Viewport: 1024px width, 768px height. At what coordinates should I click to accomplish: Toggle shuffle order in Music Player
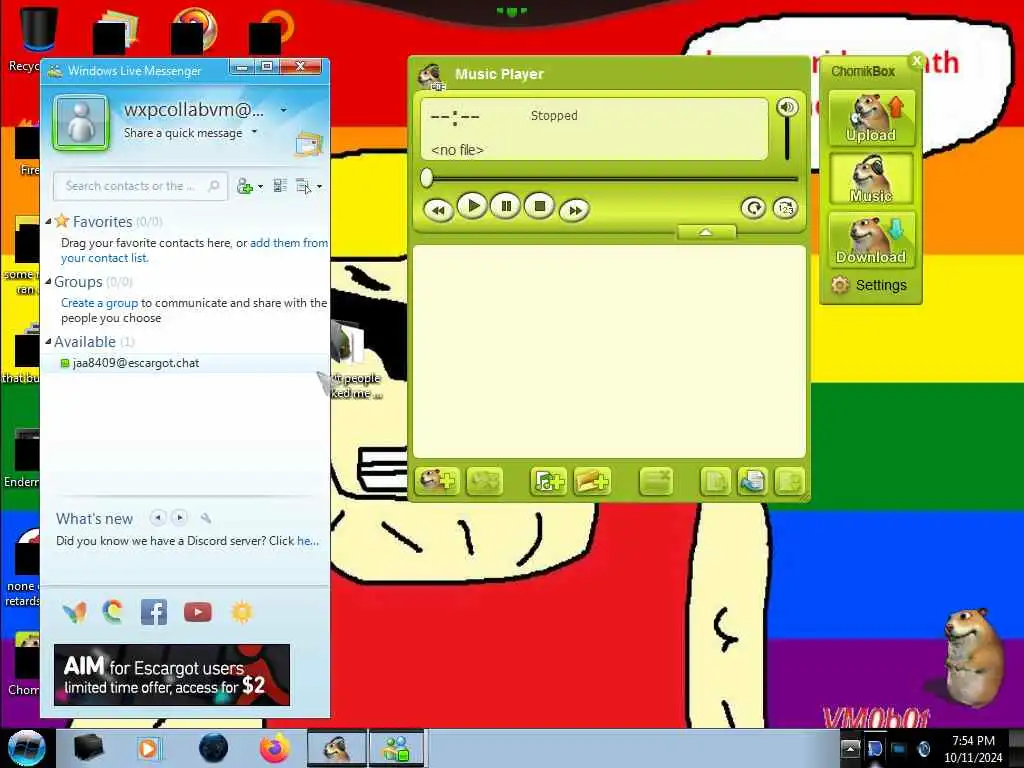pos(785,208)
